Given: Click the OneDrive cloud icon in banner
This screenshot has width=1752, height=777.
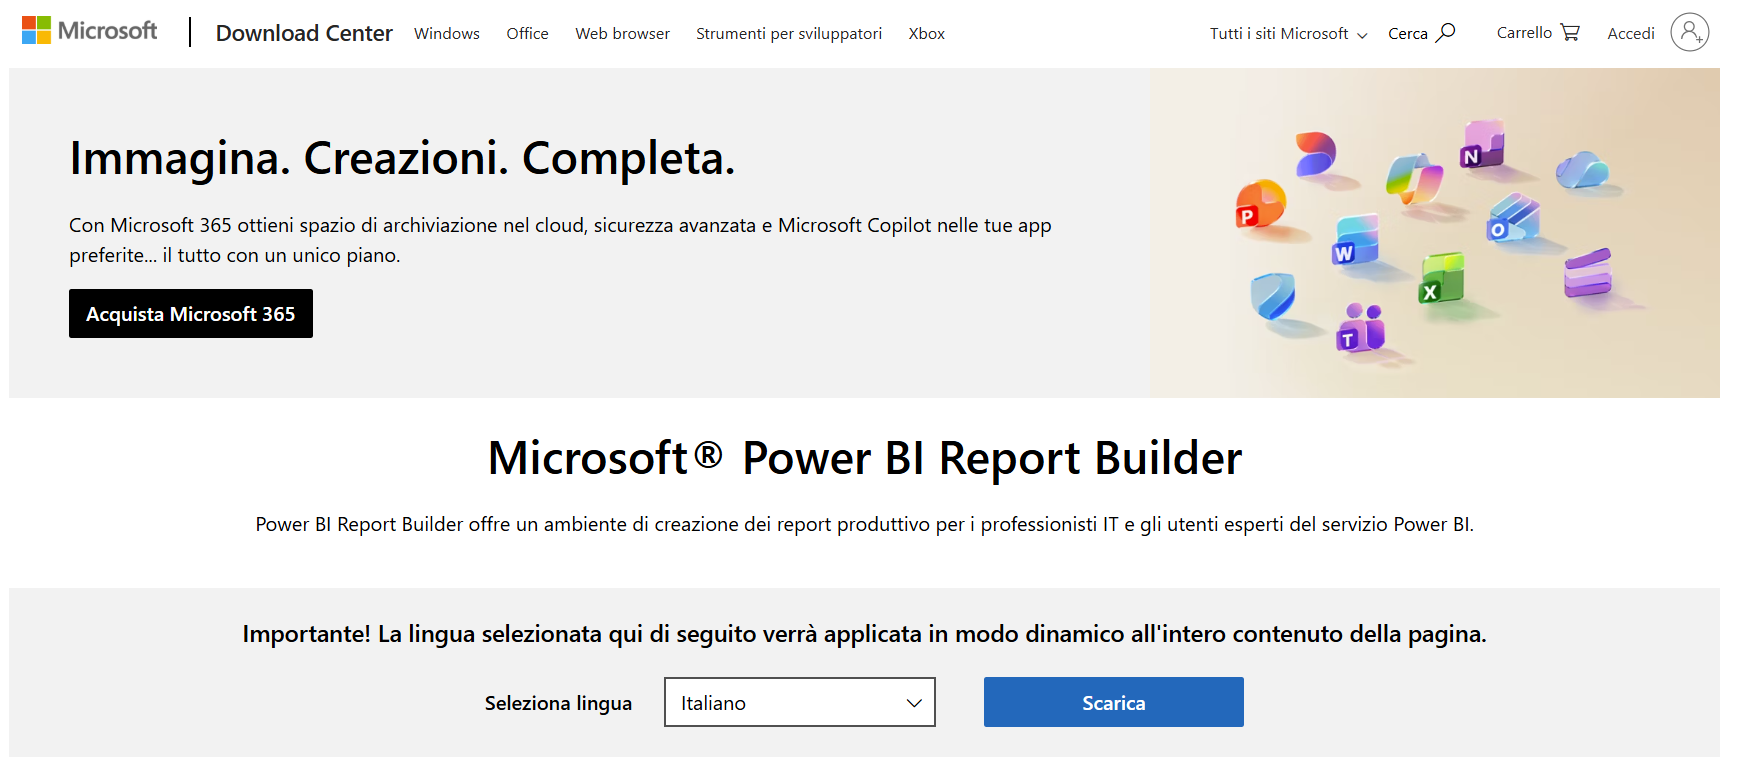Looking at the screenshot, I should pos(1581,170).
